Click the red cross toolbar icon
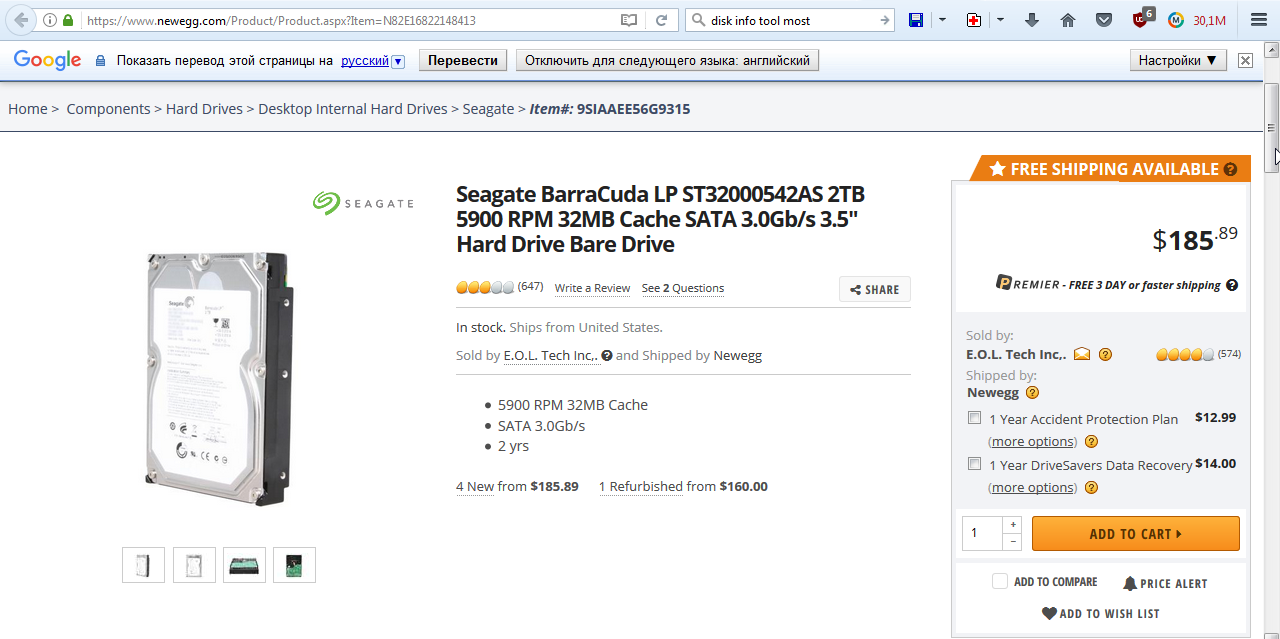 tap(974, 20)
